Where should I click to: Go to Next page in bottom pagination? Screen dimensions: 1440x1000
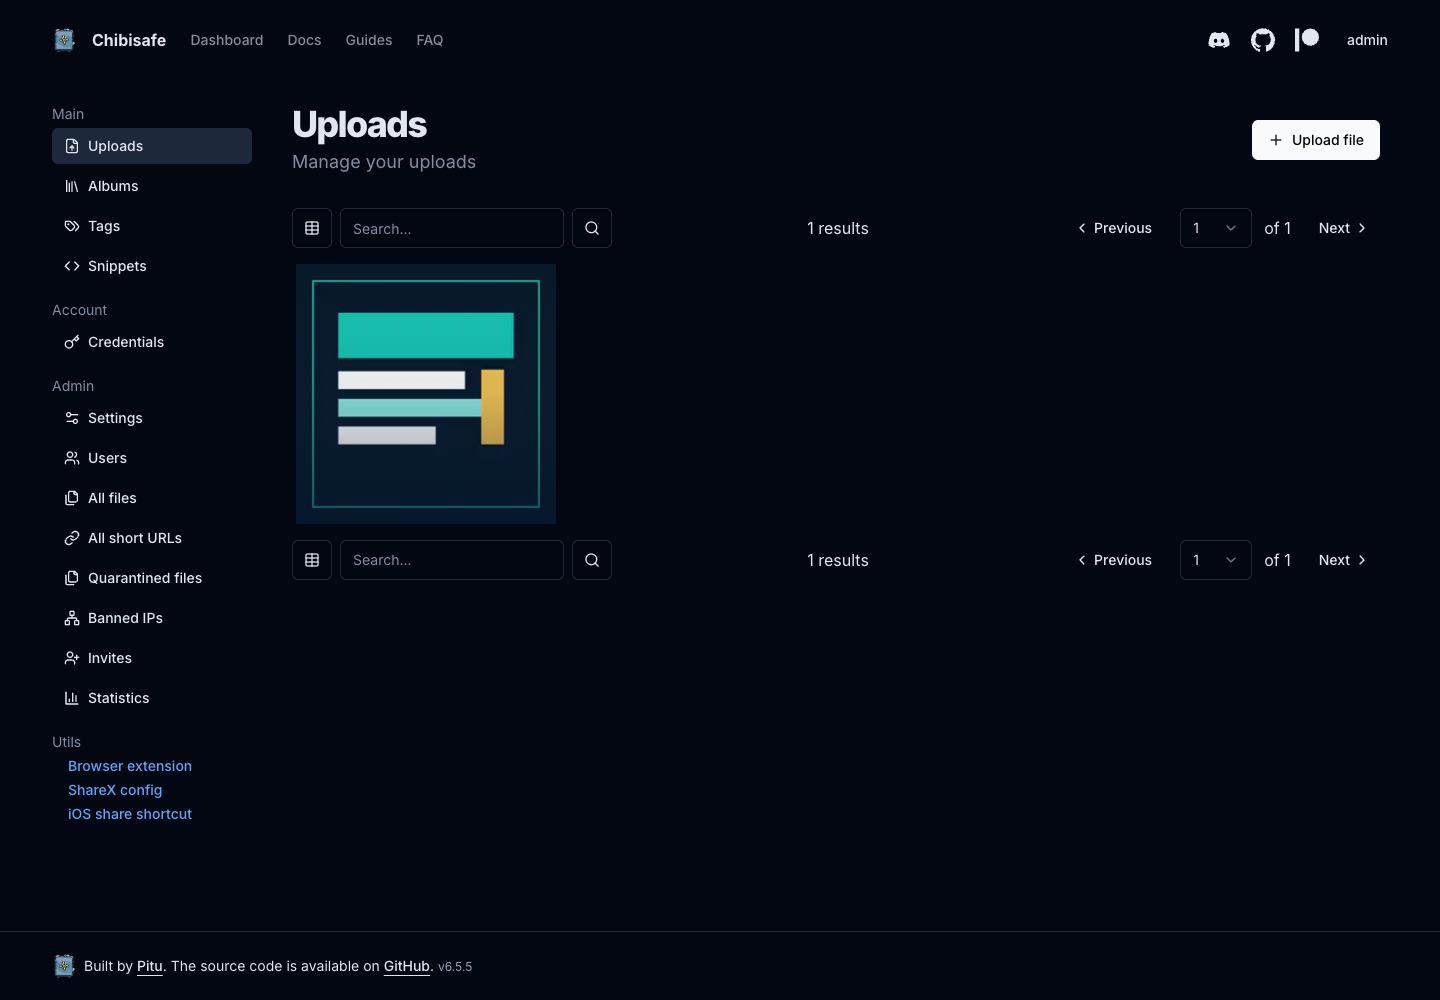tap(1342, 560)
